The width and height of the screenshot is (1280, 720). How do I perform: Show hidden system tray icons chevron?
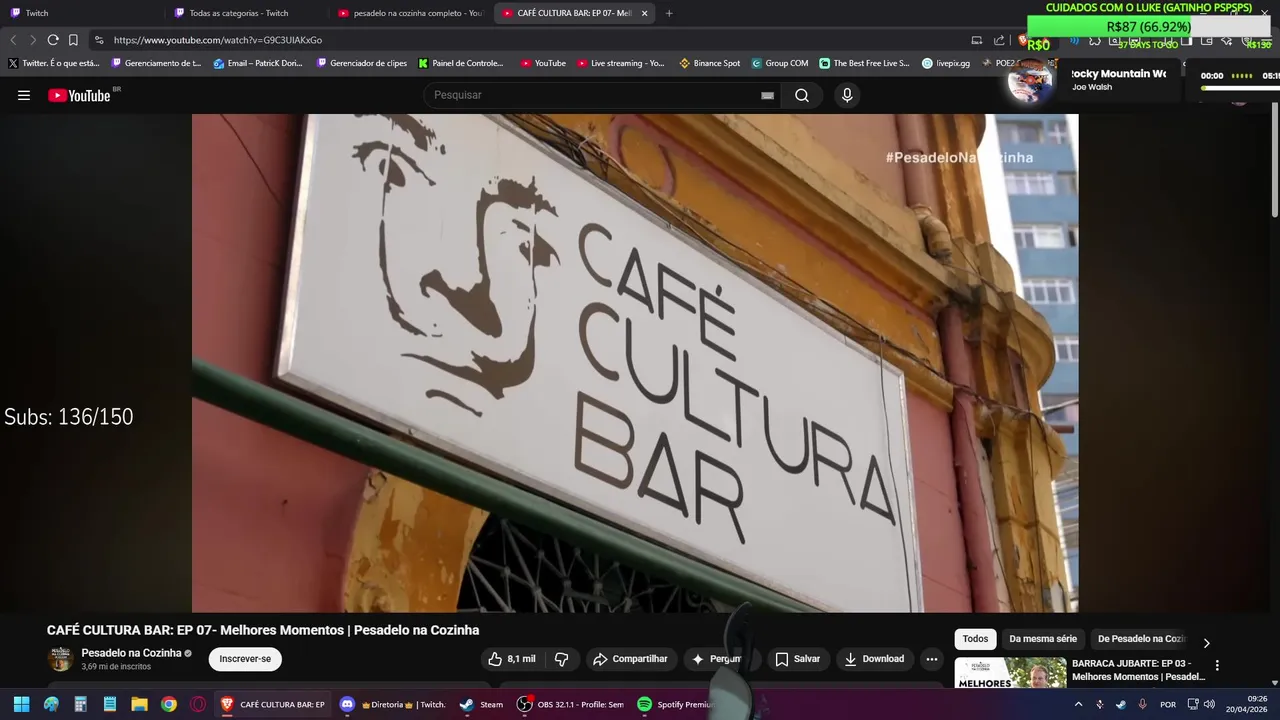(1078, 704)
